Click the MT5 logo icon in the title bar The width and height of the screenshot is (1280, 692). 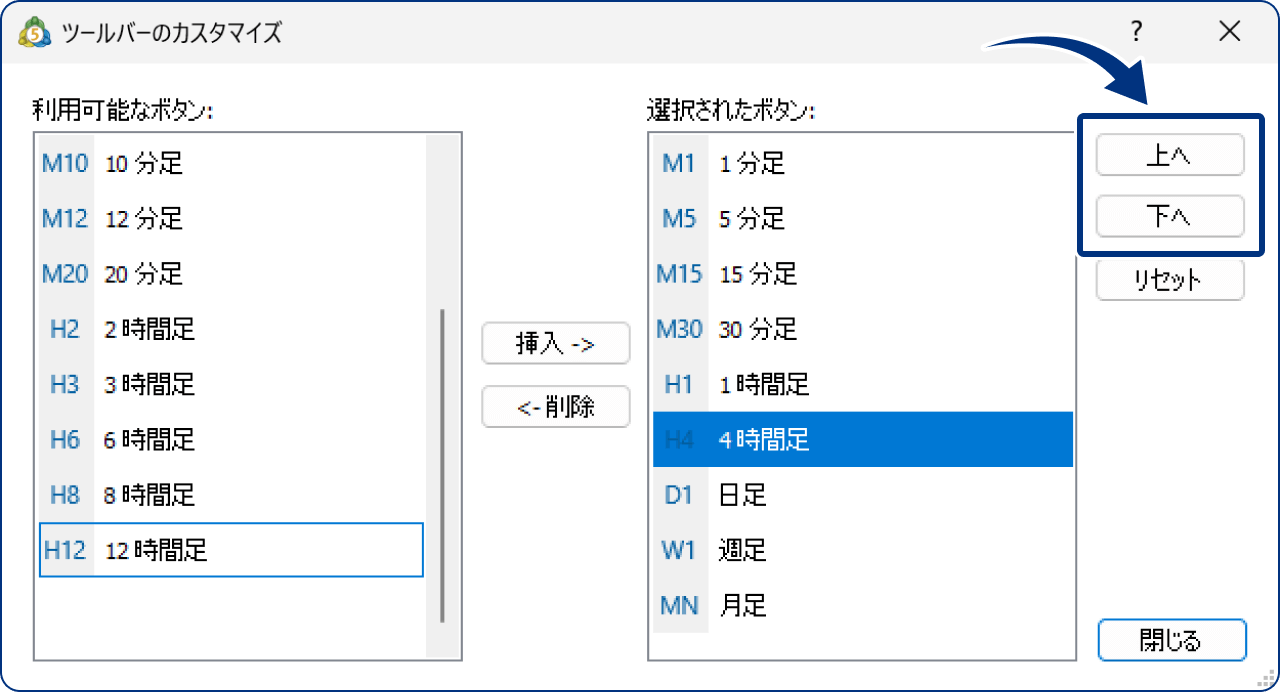click(33, 31)
